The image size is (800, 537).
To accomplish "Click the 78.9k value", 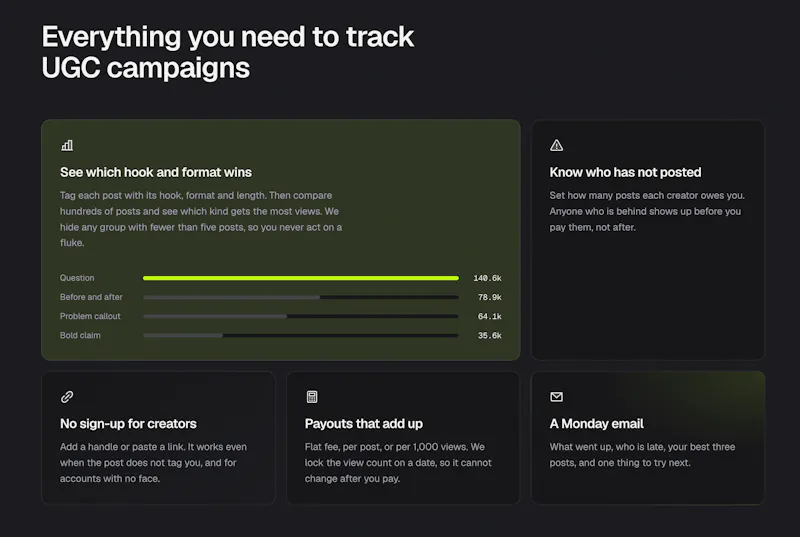I will pos(489,297).
